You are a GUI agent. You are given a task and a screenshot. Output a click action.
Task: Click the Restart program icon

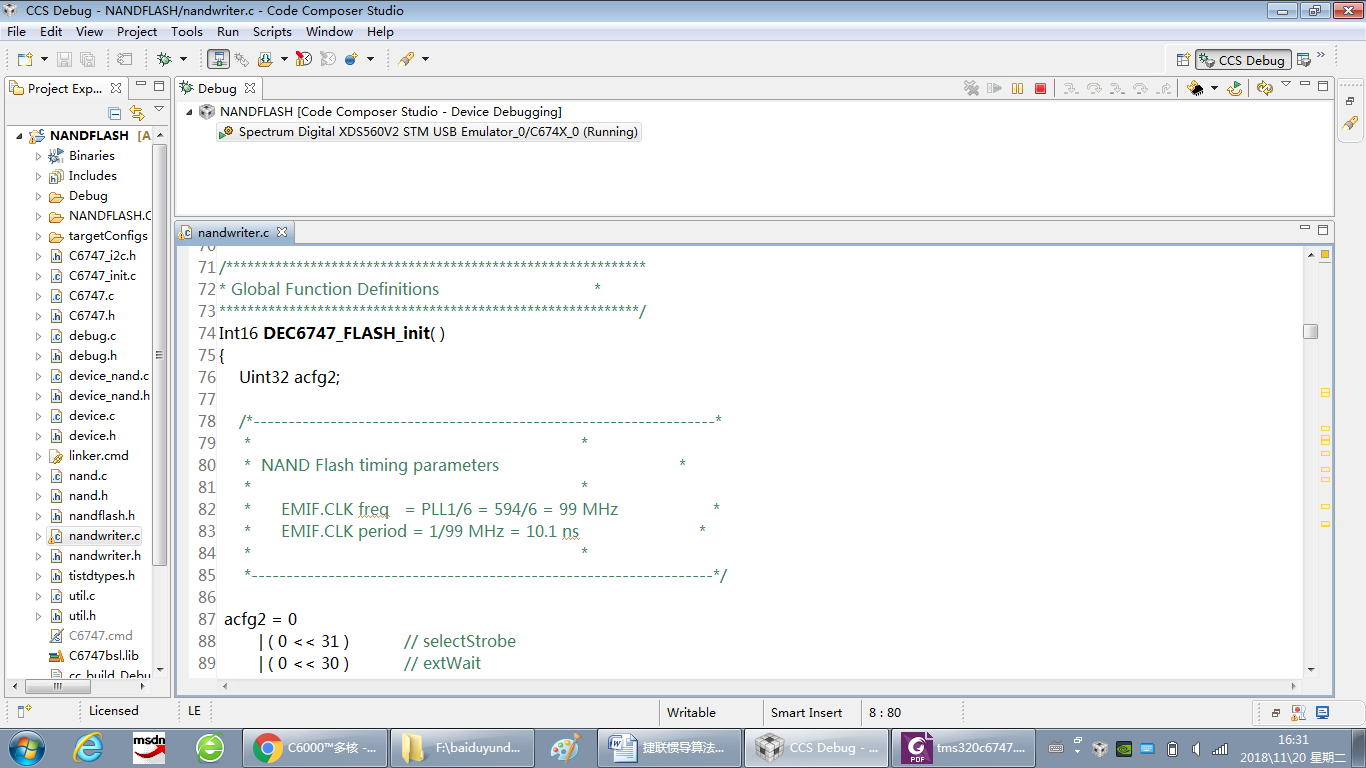pos(1235,88)
